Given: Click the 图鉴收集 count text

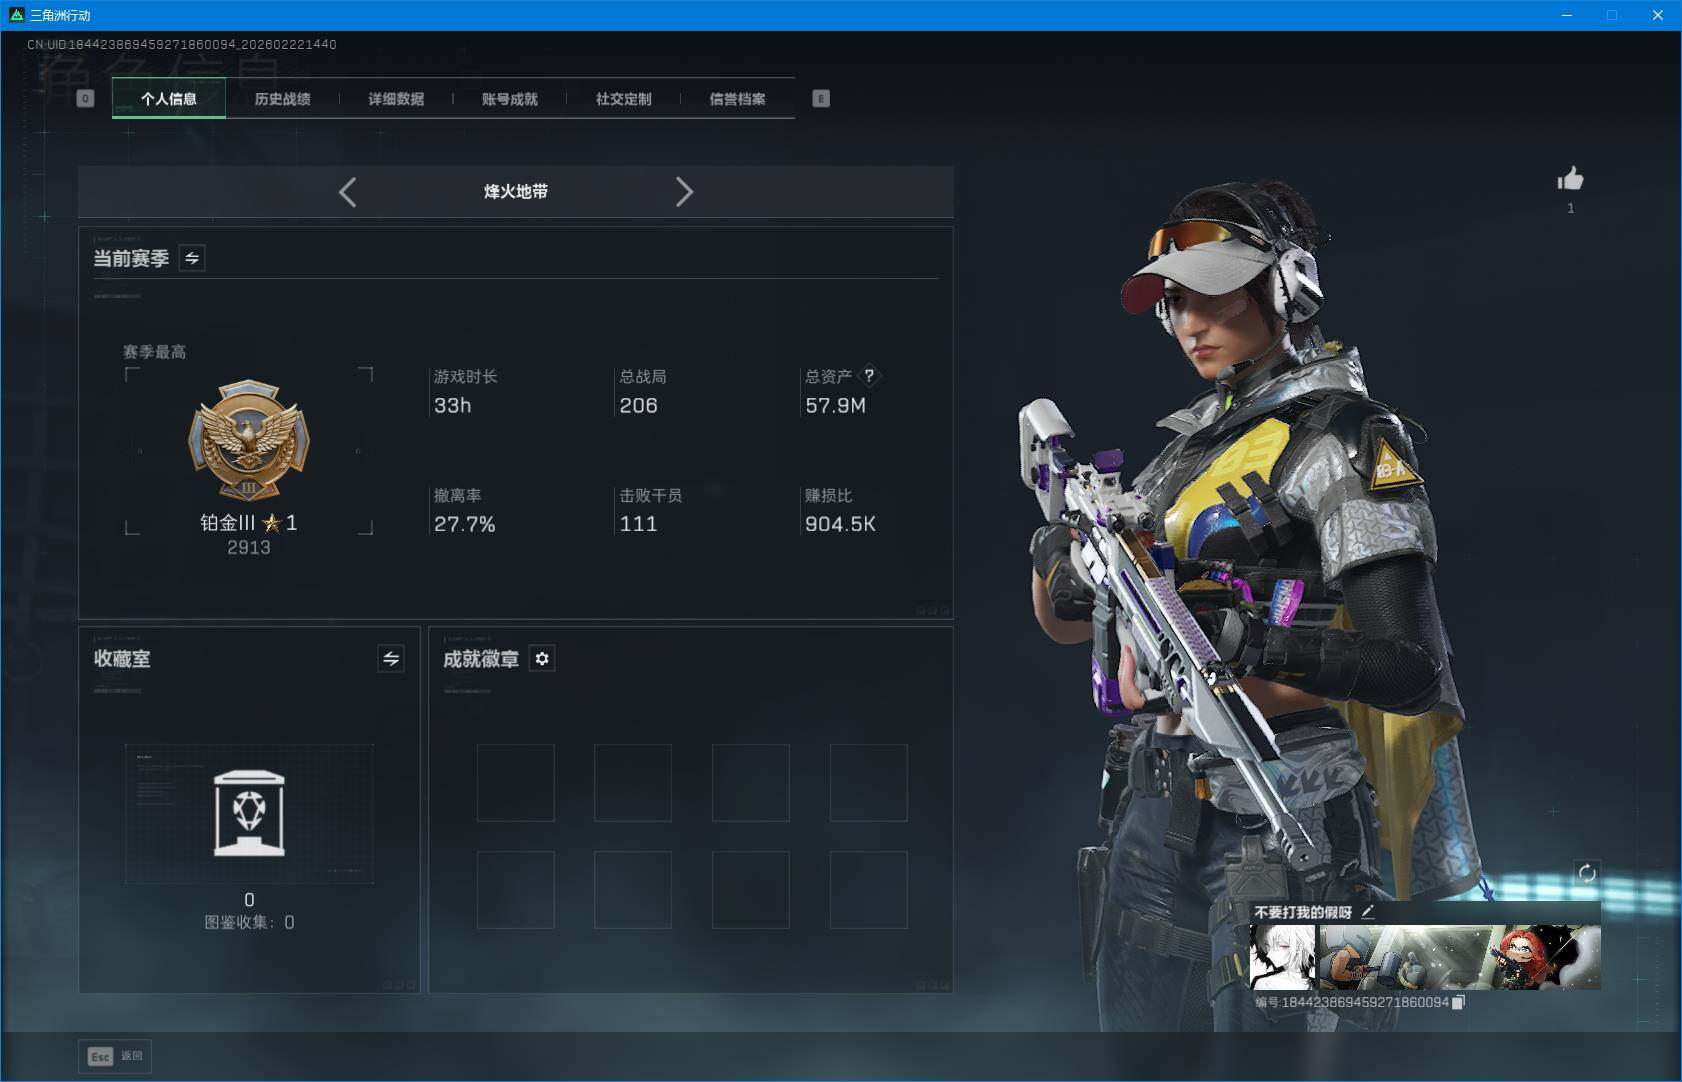Looking at the screenshot, I should [249, 922].
